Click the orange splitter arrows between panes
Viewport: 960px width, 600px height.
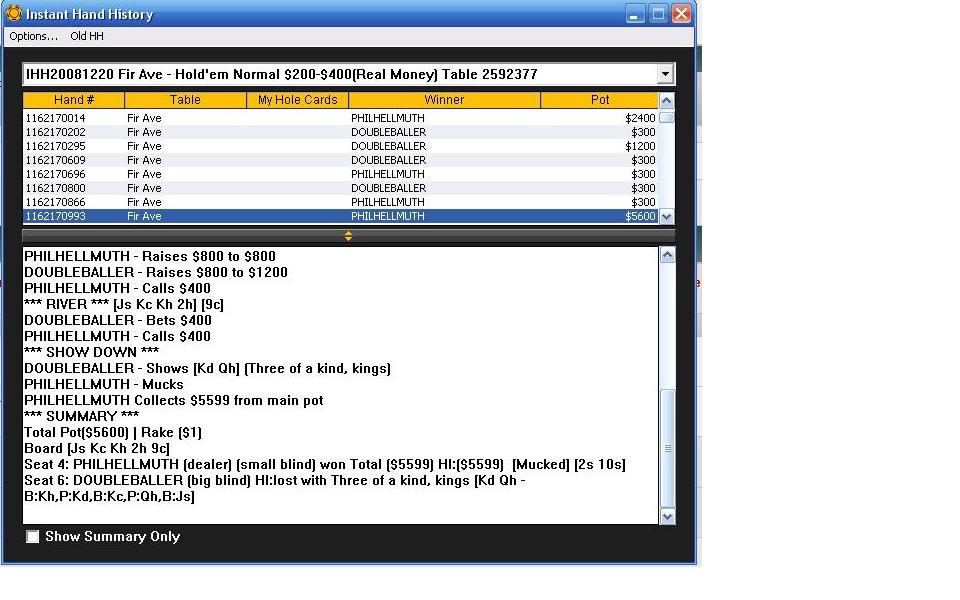(x=348, y=236)
